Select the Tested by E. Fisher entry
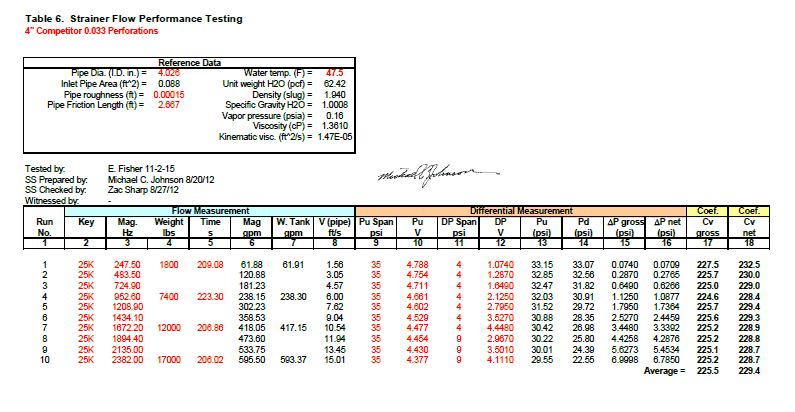Screen dimensions: 795x412 coord(141,169)
